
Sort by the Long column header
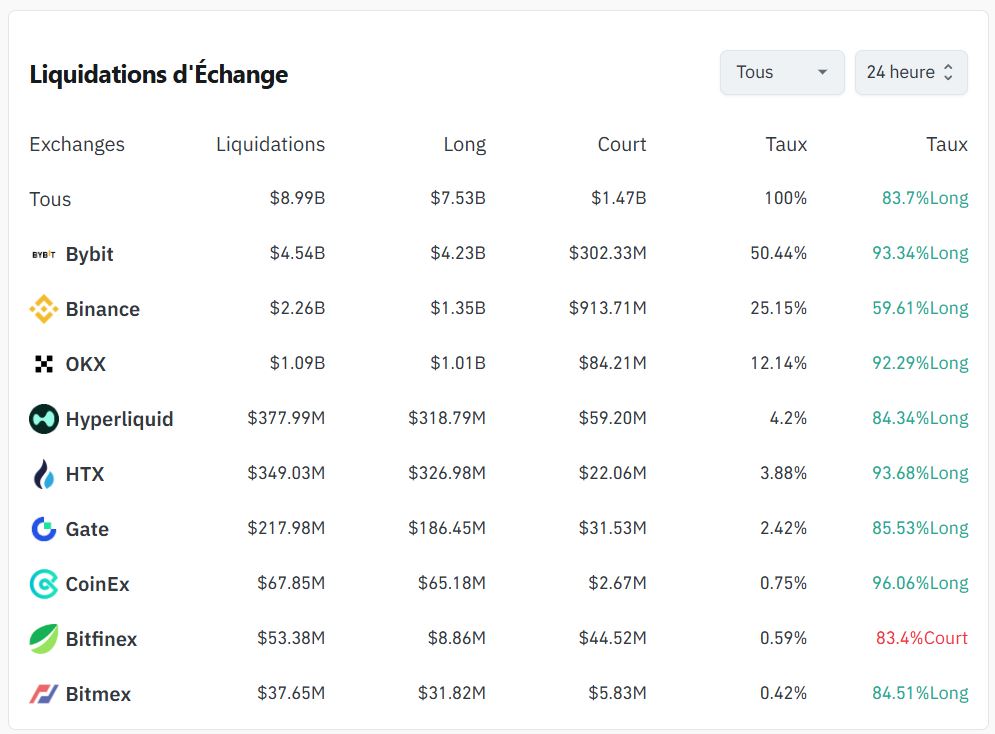pyautogui.click(x=464, y=145)
